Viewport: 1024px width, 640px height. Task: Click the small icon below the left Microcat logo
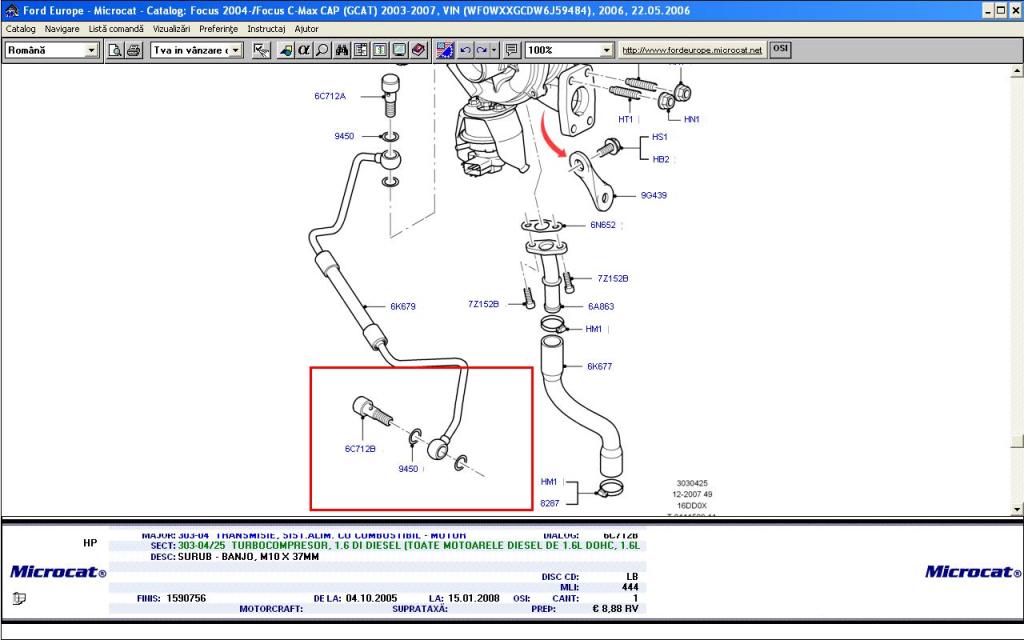(19, 598)
